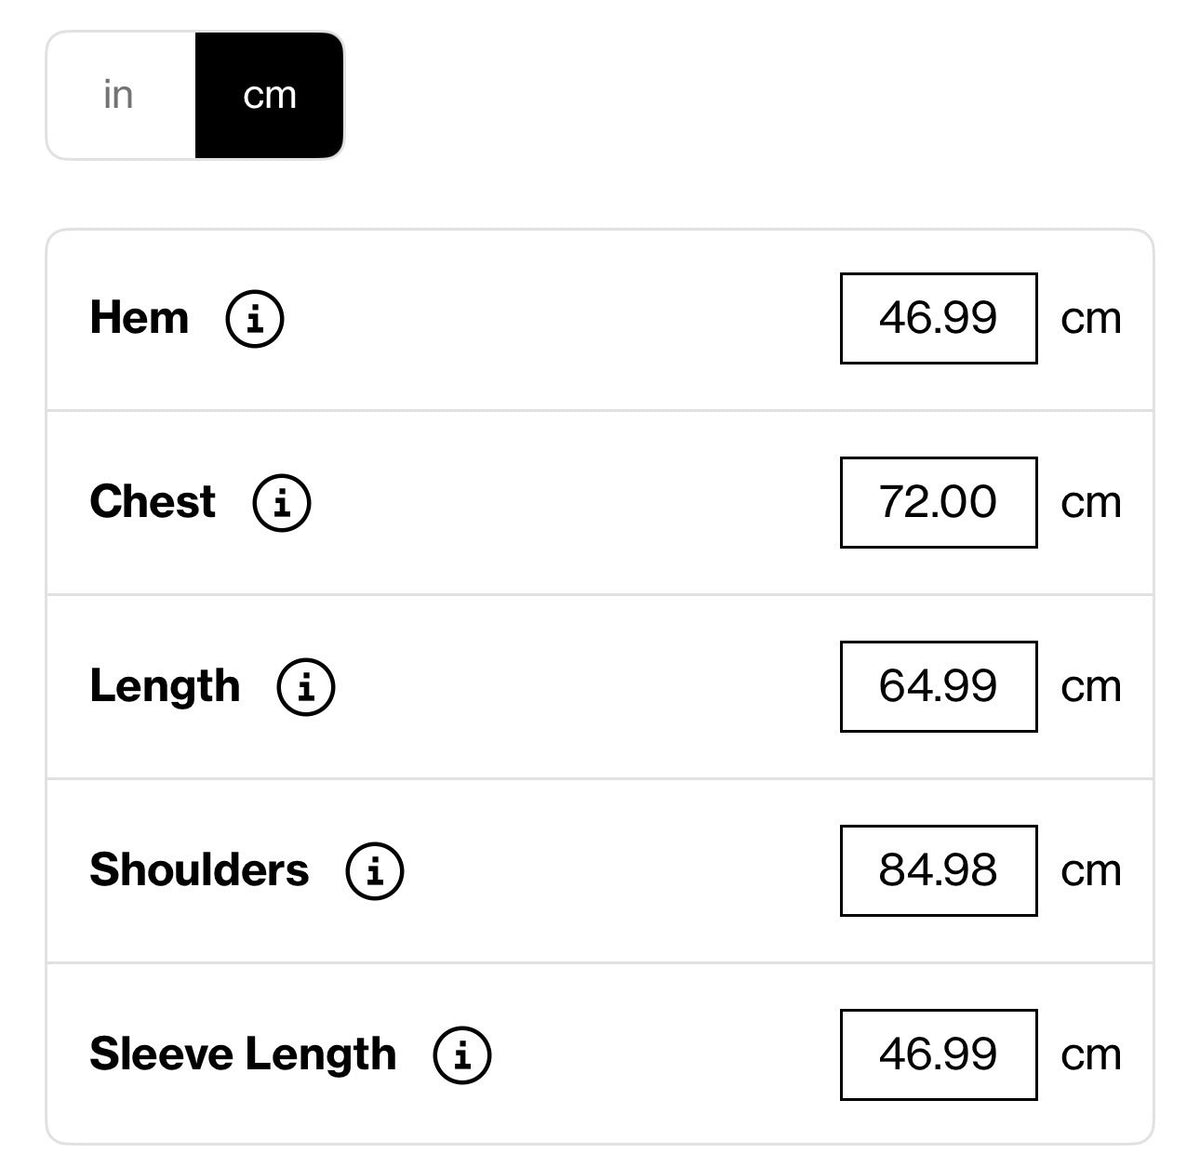This screenshot has height=1153, width=1200.
Task: Select the cm unit toggle
Action: click(269, 95)
